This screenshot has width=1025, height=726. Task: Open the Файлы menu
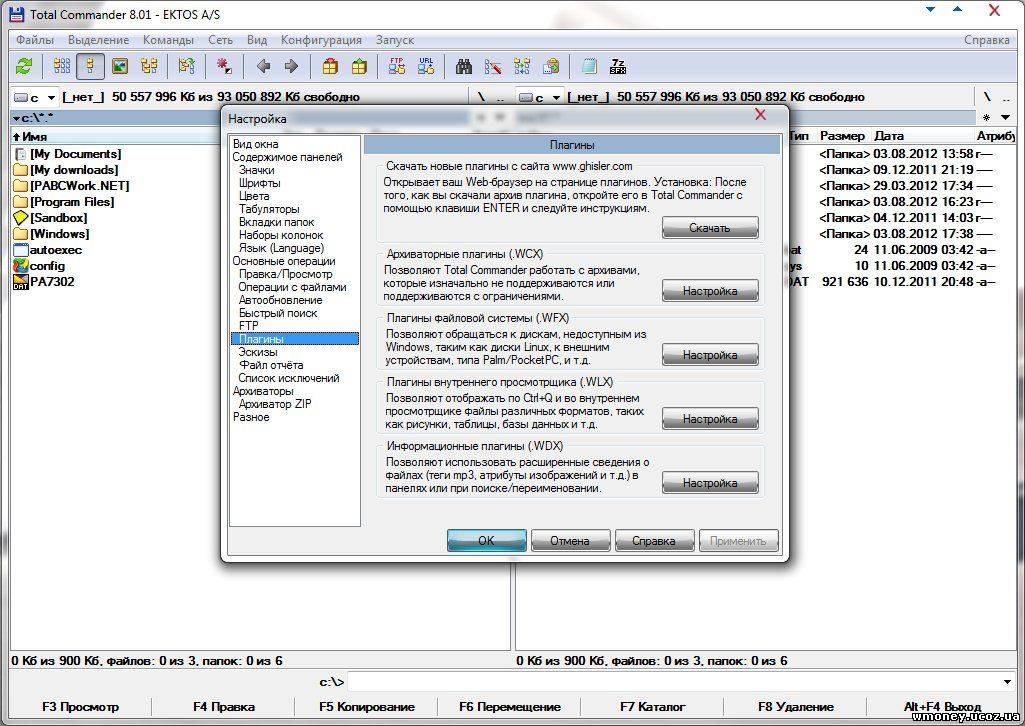[x=35, y=40]
